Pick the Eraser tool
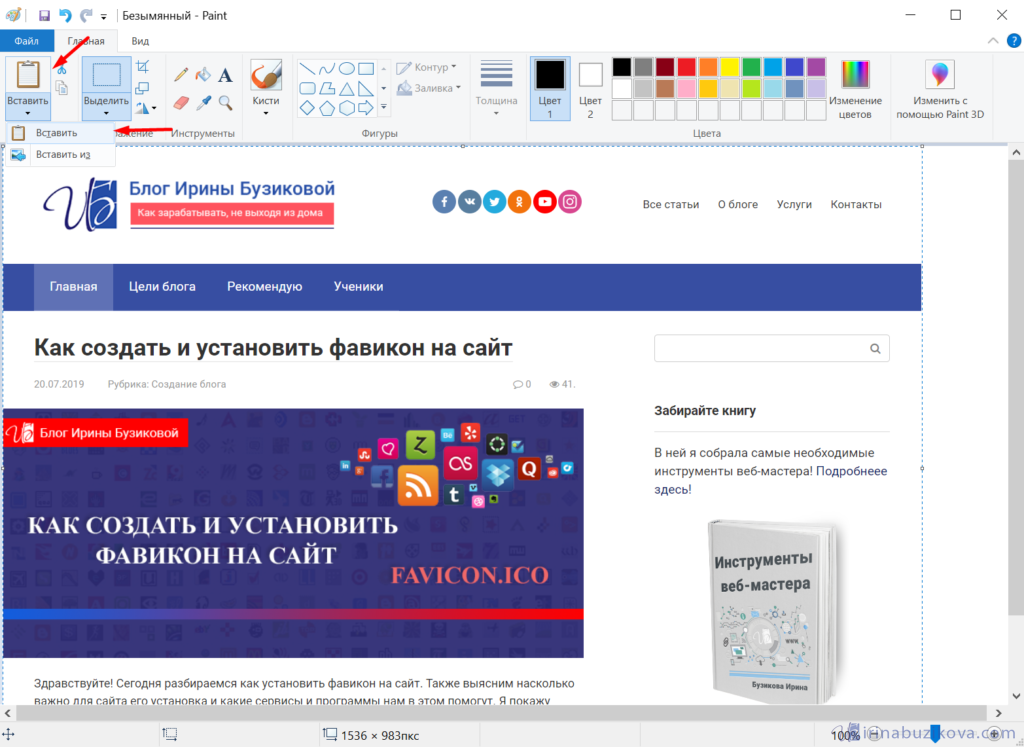 (x=181, y=102)
